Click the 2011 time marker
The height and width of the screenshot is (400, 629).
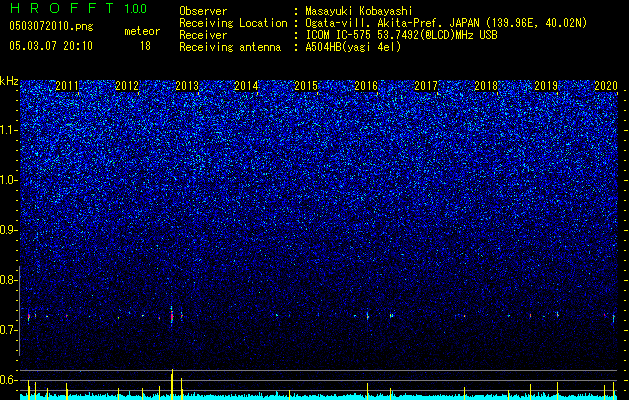pos(67,86)
